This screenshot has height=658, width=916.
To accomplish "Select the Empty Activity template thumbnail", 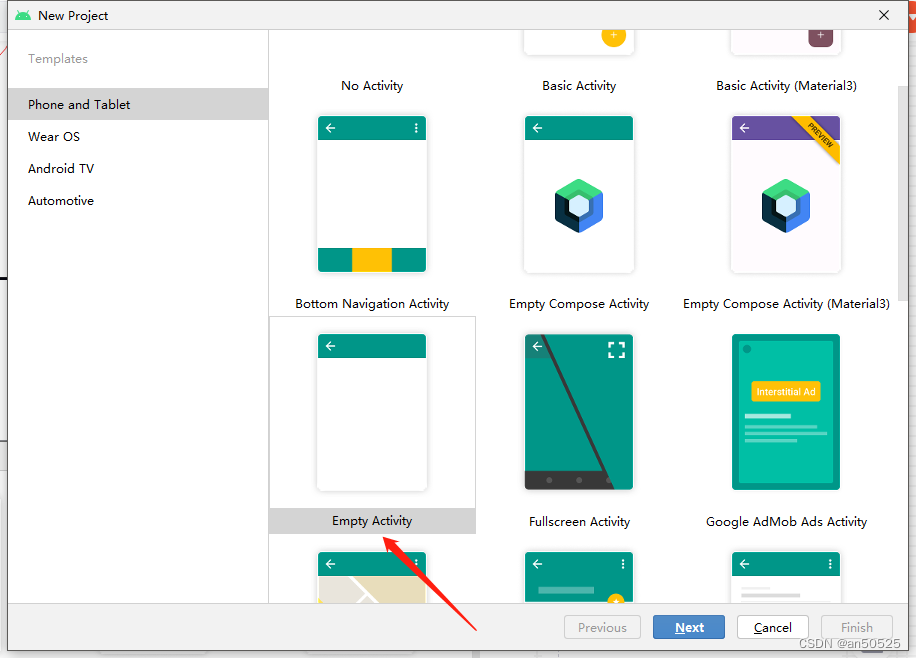I will point(372,412).
